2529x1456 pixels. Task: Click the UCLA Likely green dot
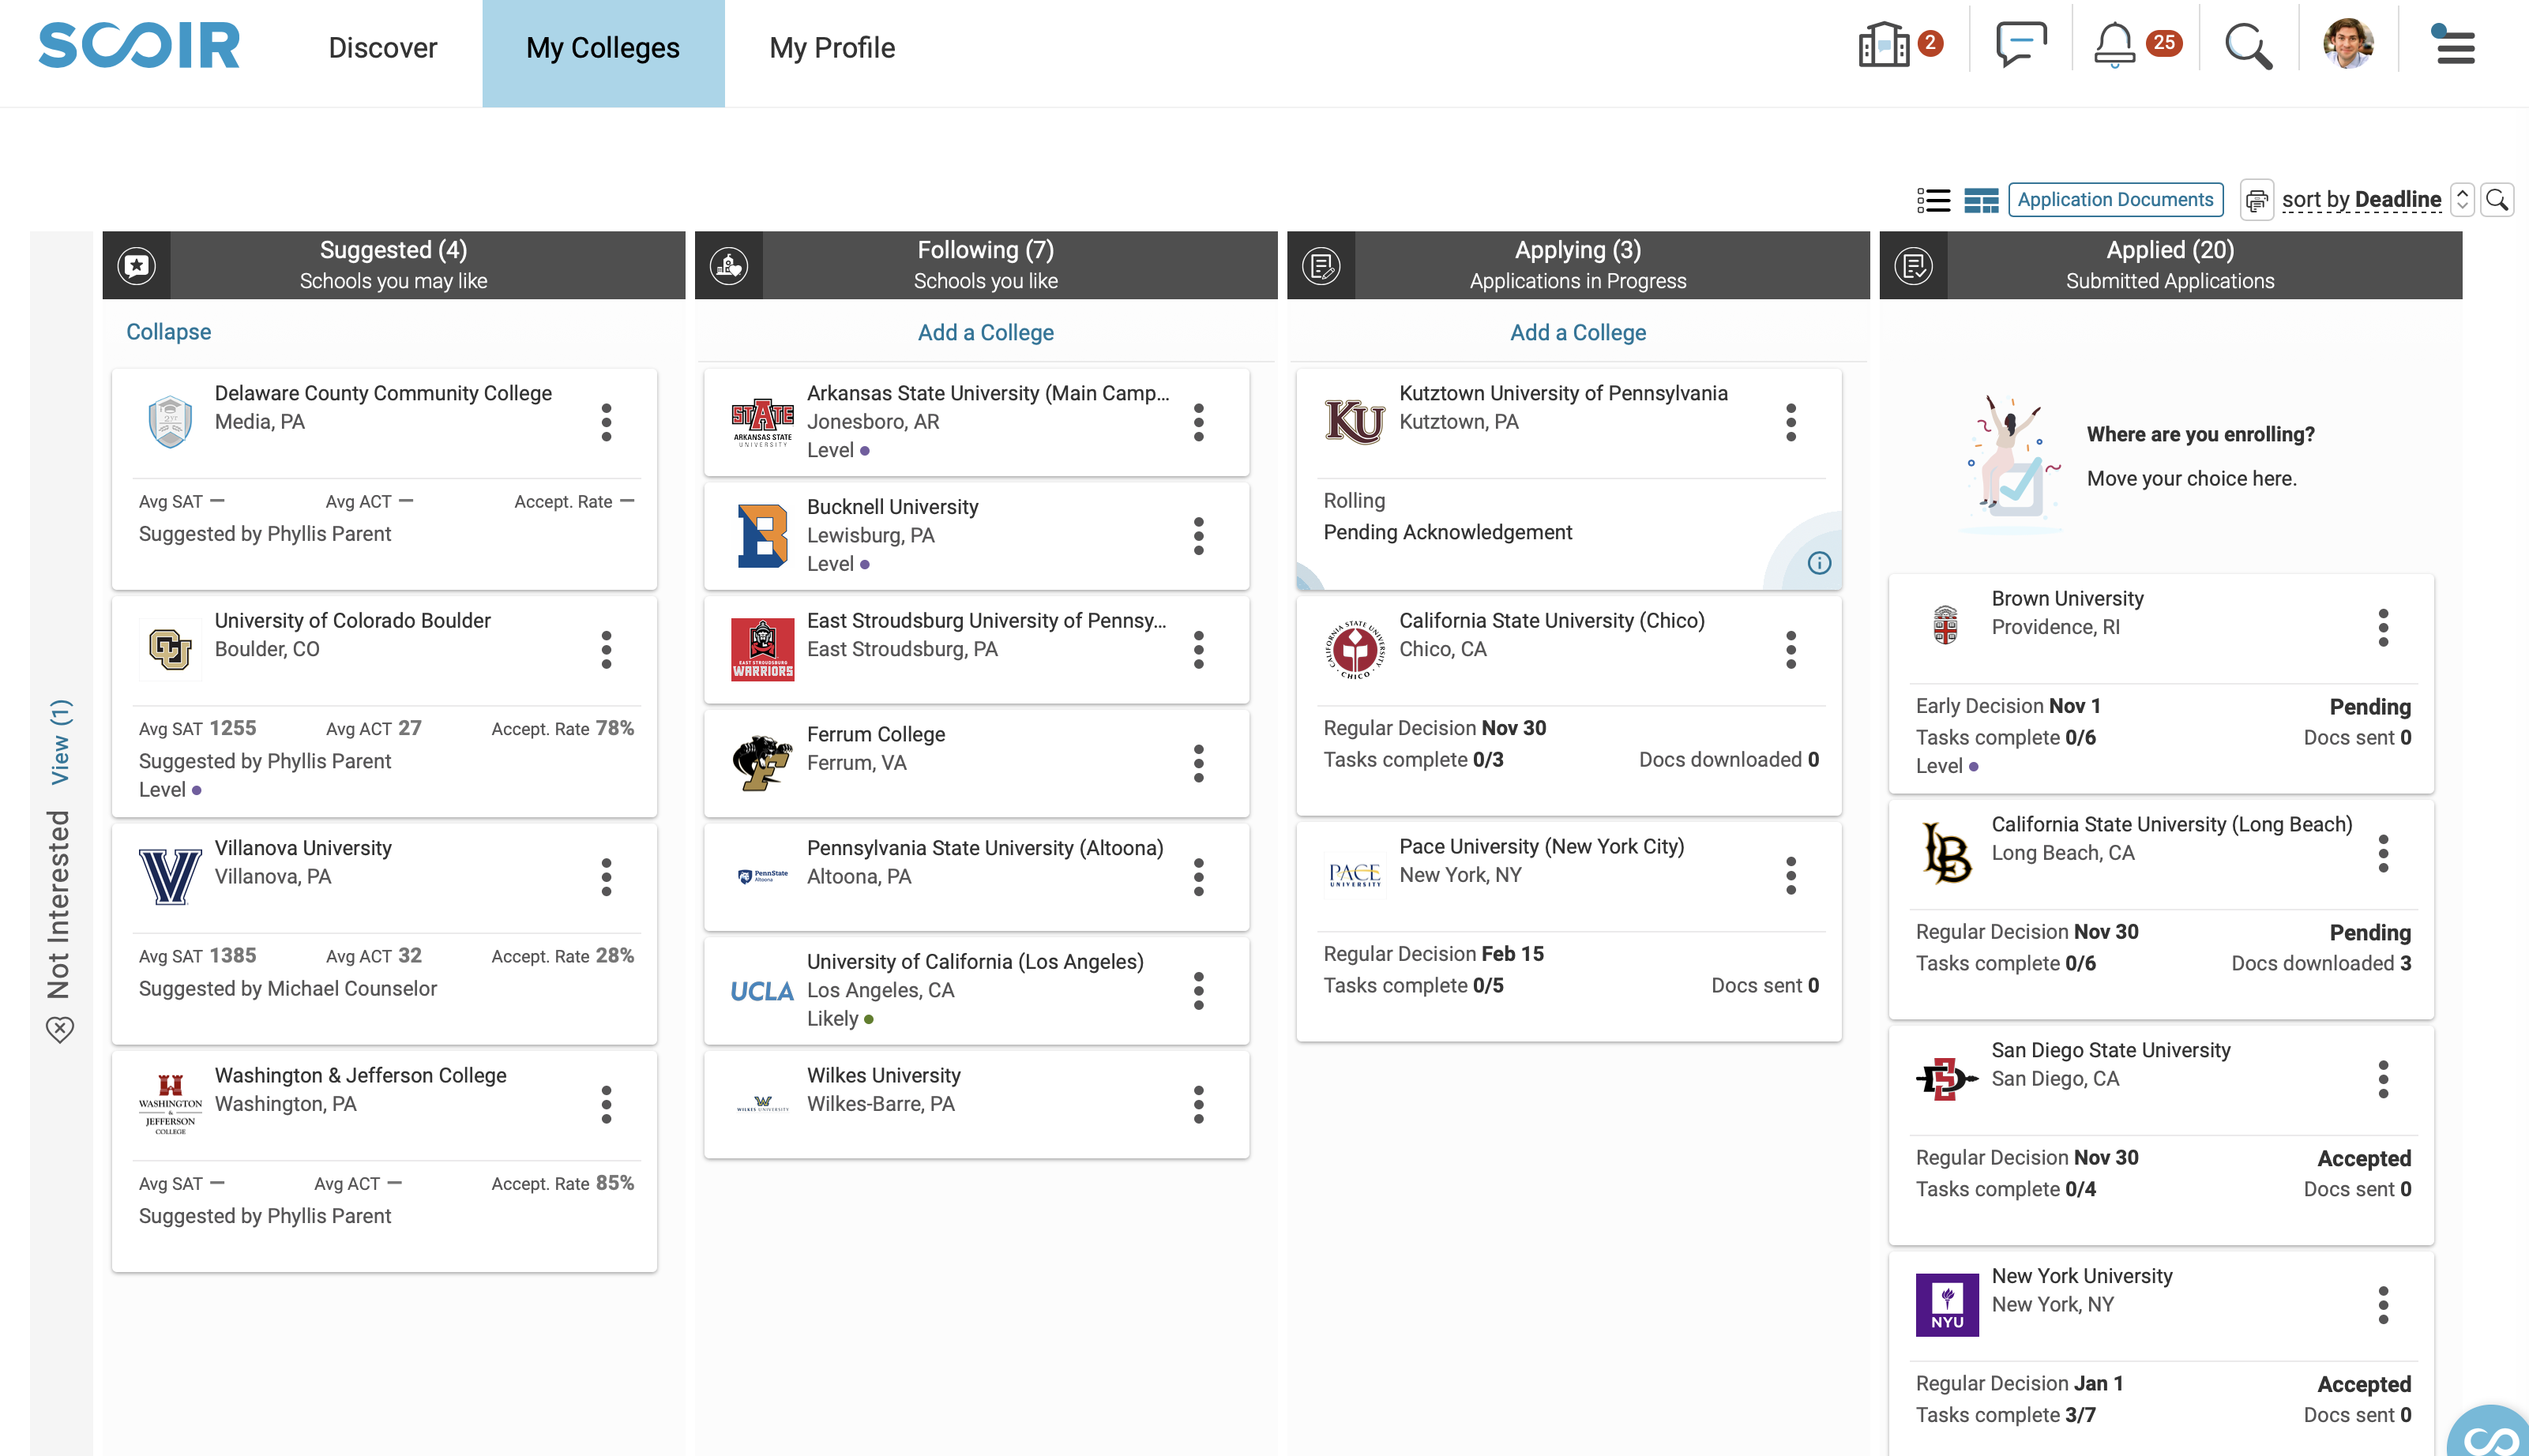pyautogui.click(x=869, y=1020)
